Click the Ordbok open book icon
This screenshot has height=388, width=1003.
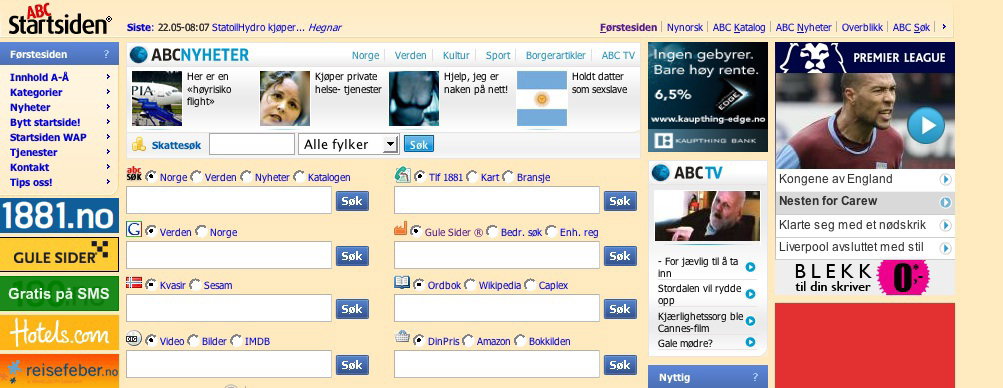pos(402,283)
